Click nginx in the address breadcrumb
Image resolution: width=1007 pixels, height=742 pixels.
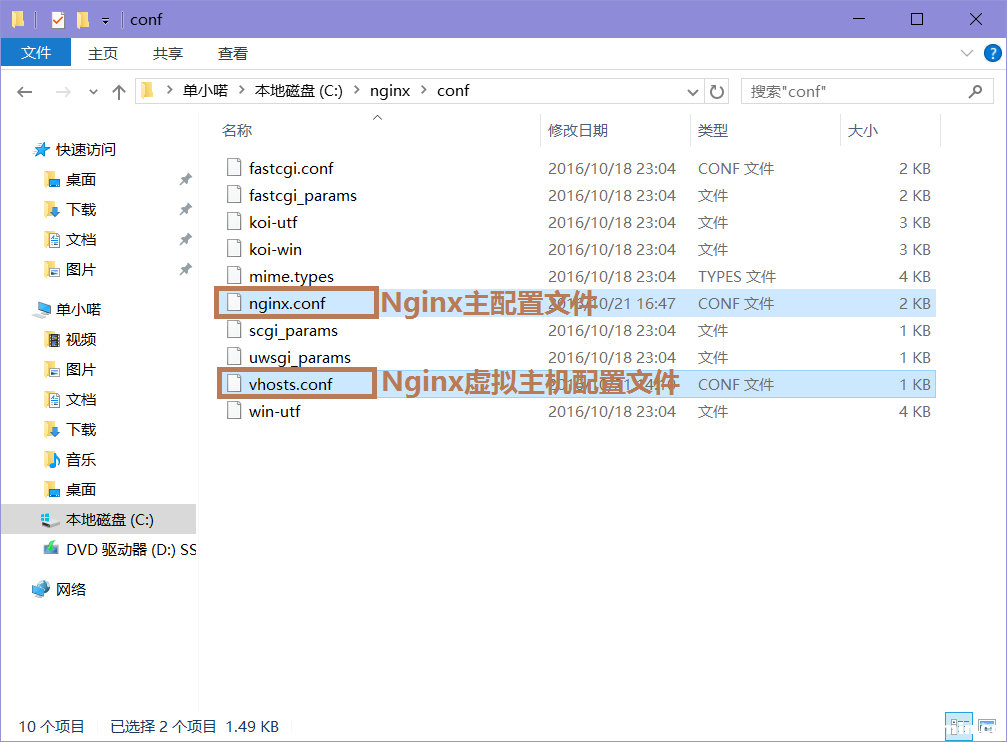tap(390, 91)
